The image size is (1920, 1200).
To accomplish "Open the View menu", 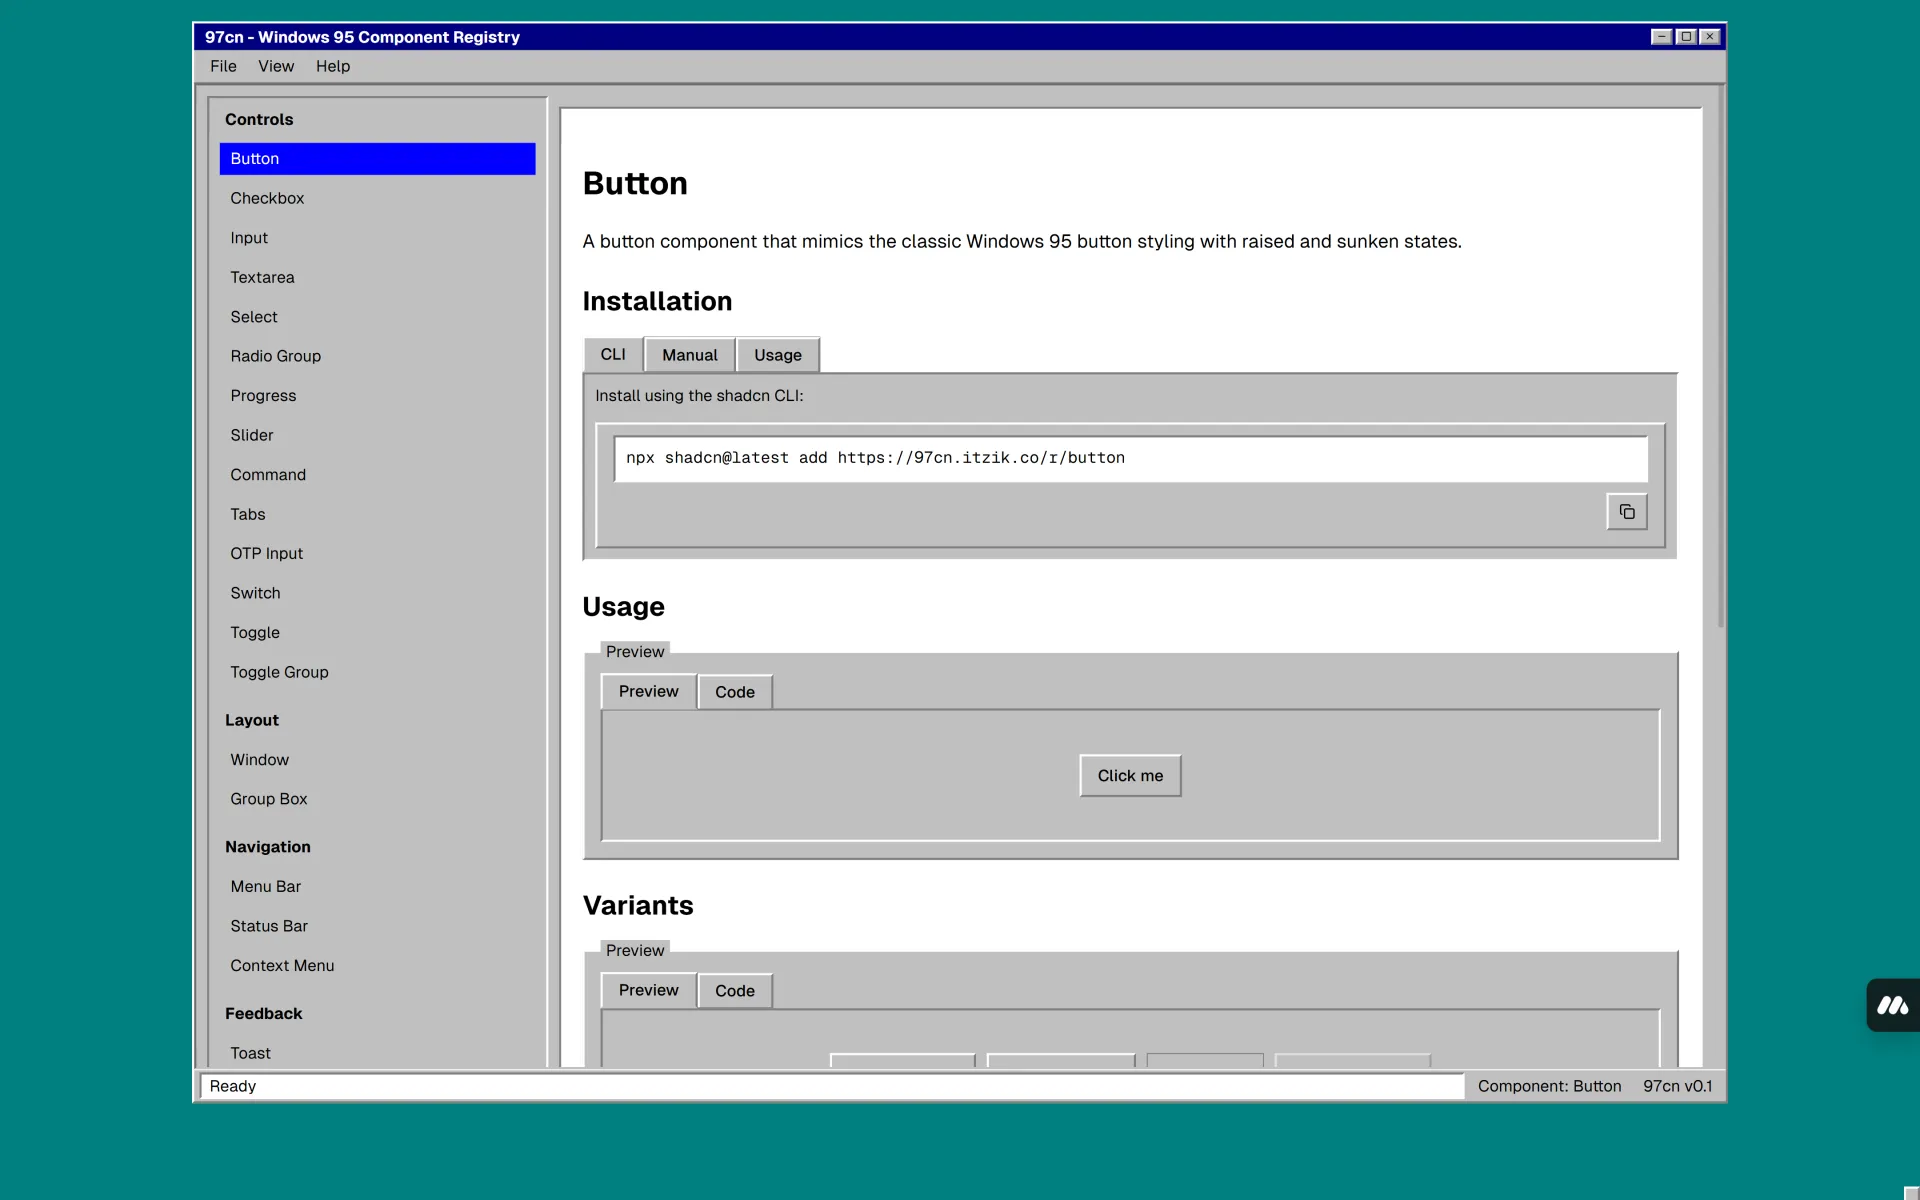I will 276,66.
